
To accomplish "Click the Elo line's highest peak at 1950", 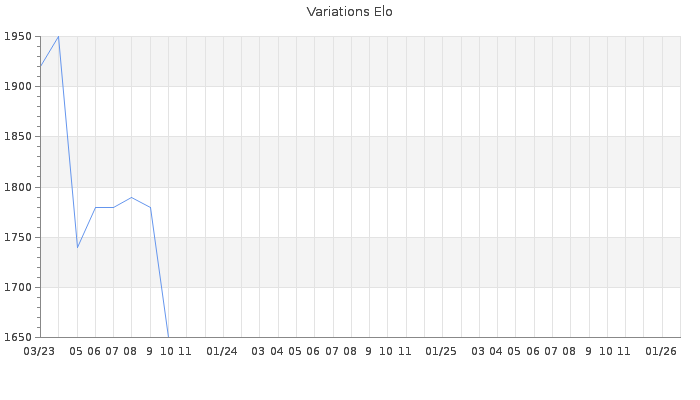I will [58, 36].
